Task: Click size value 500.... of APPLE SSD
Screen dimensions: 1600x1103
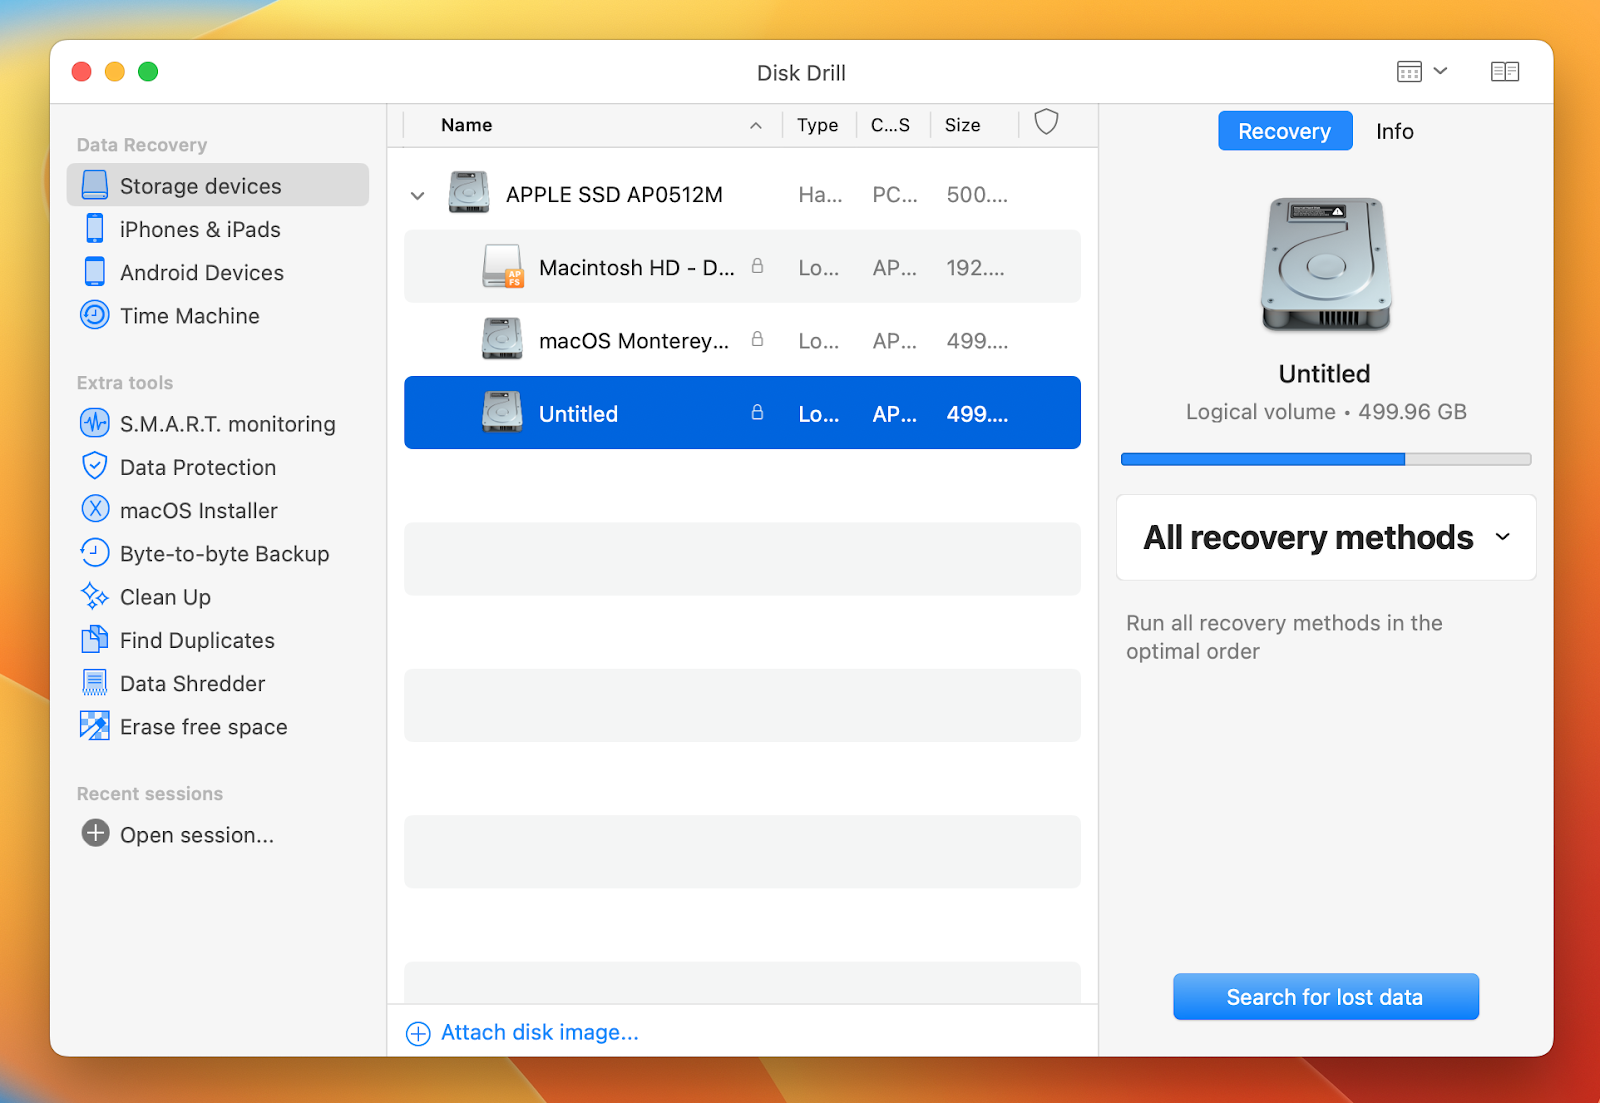Action: [x=977, y=195]
